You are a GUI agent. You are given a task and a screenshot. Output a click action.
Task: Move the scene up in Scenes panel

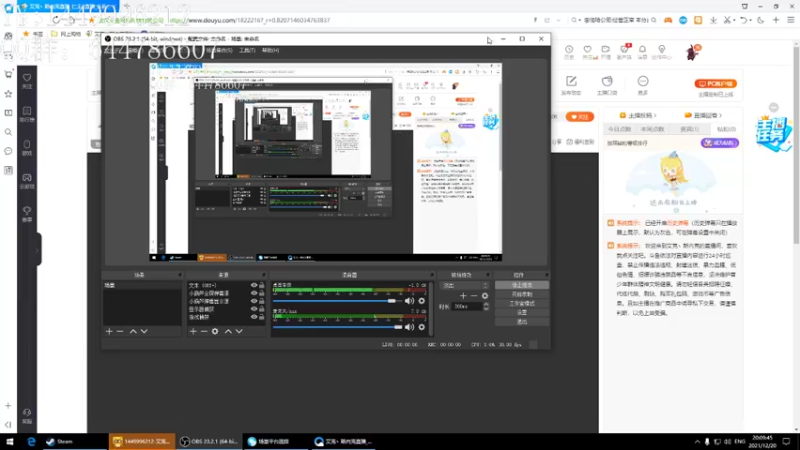coord(133,332)
